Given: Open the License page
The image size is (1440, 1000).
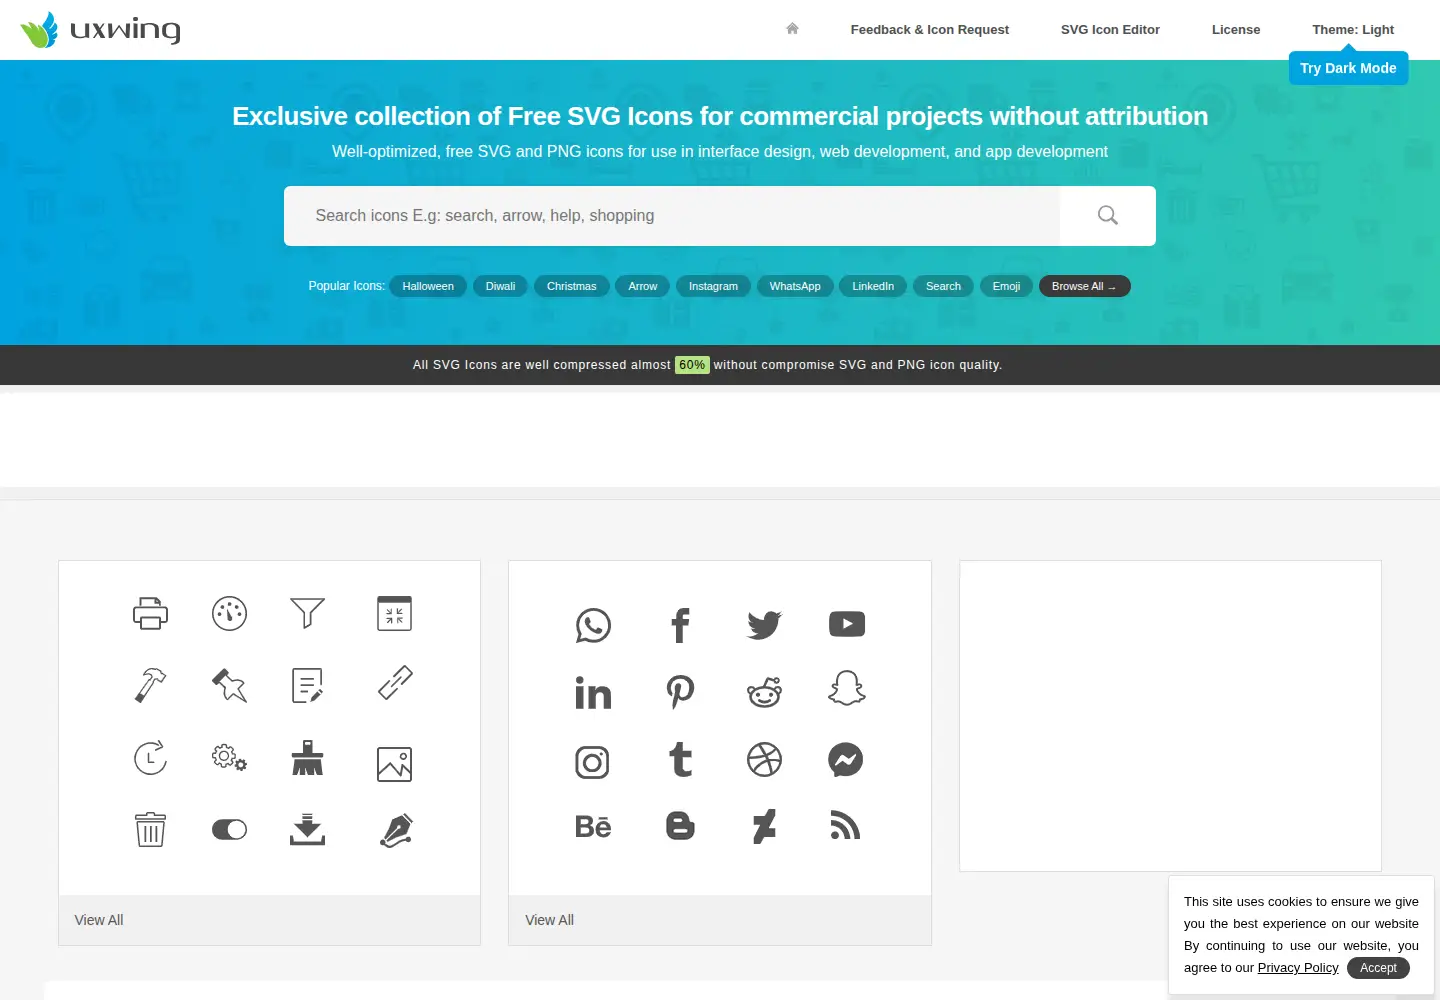Looking at the screenshot, I should (1236, 30).
